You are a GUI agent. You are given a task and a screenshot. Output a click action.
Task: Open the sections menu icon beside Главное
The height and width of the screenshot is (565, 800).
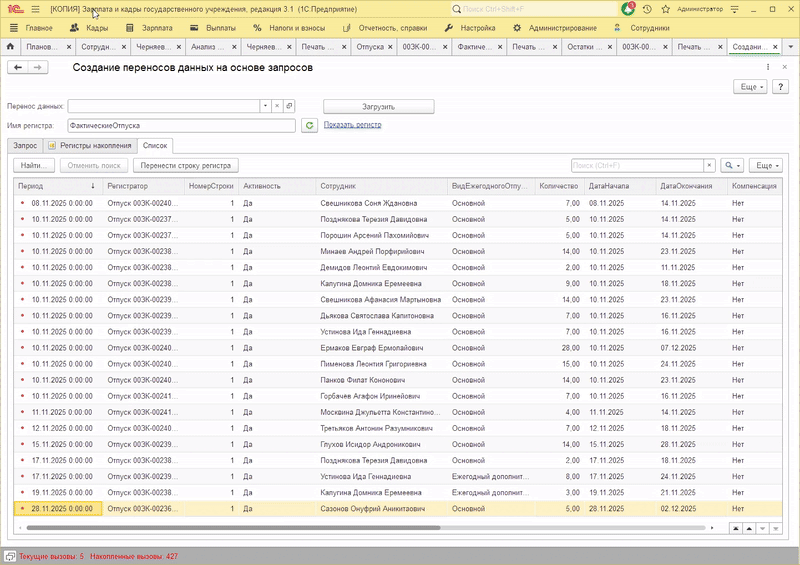[14, 28]
